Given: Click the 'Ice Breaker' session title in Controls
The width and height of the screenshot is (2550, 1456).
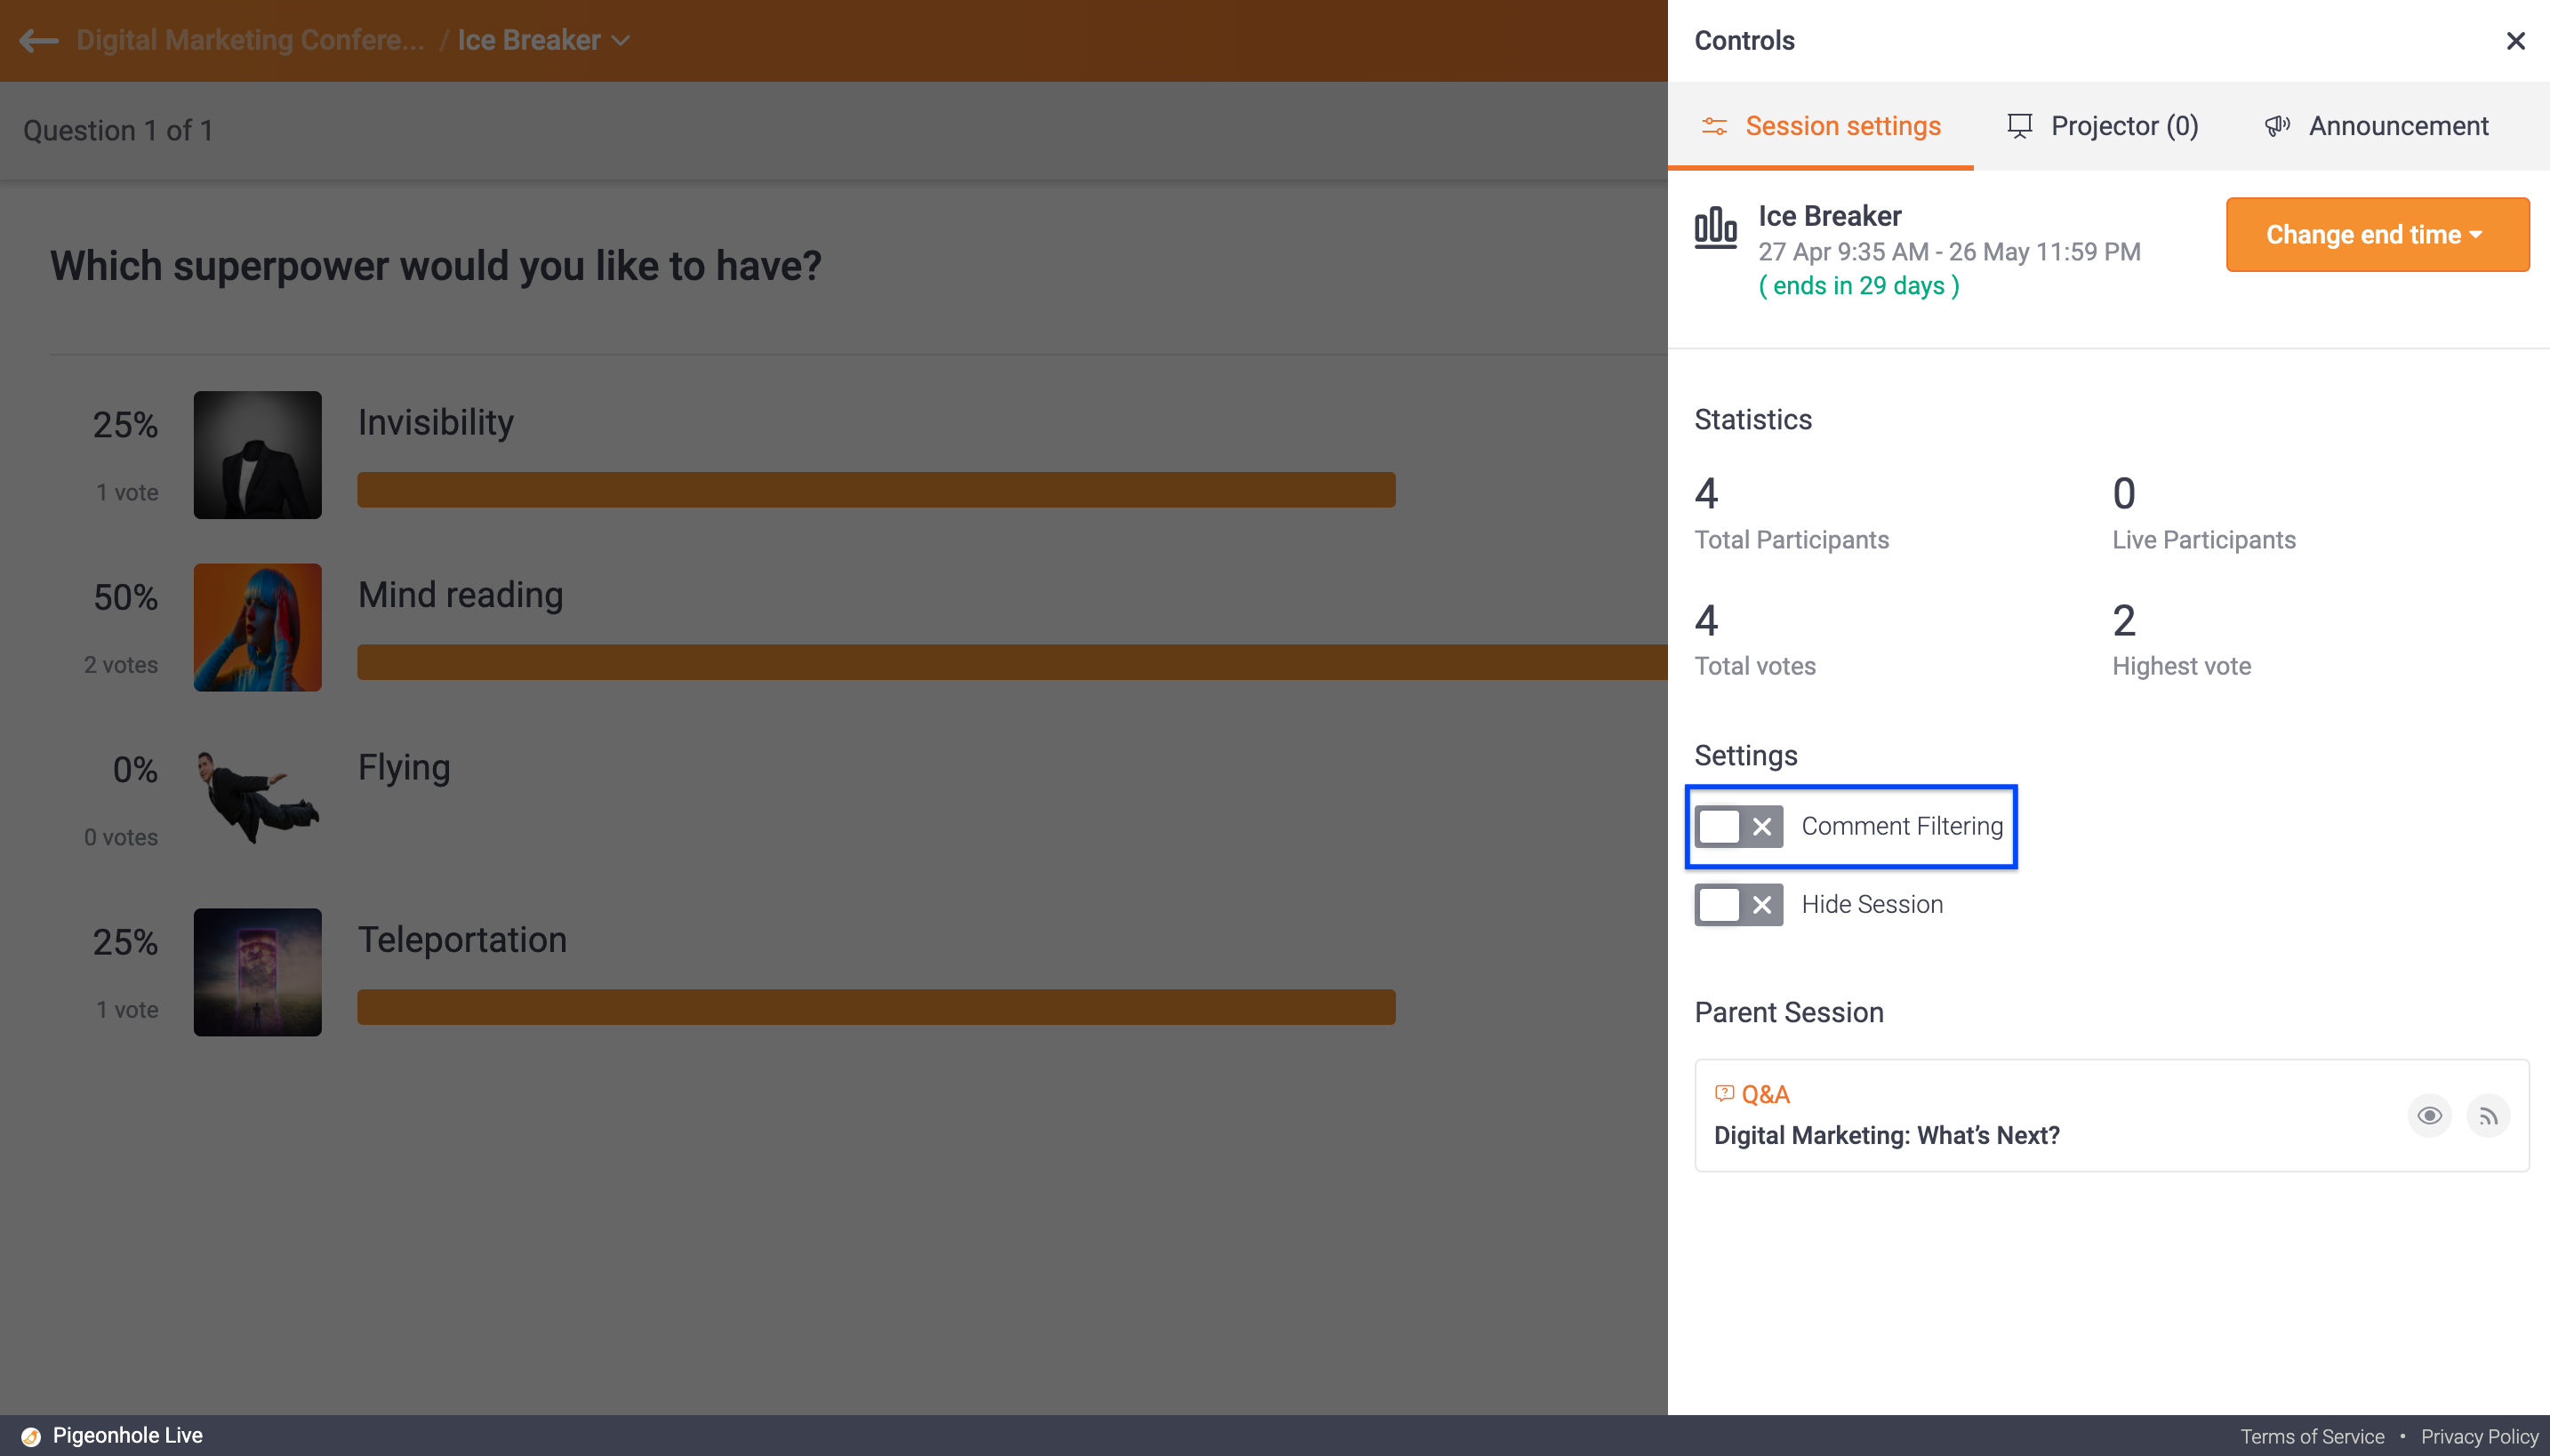Looking at the screenshot, I should (x=1829, y=216).
